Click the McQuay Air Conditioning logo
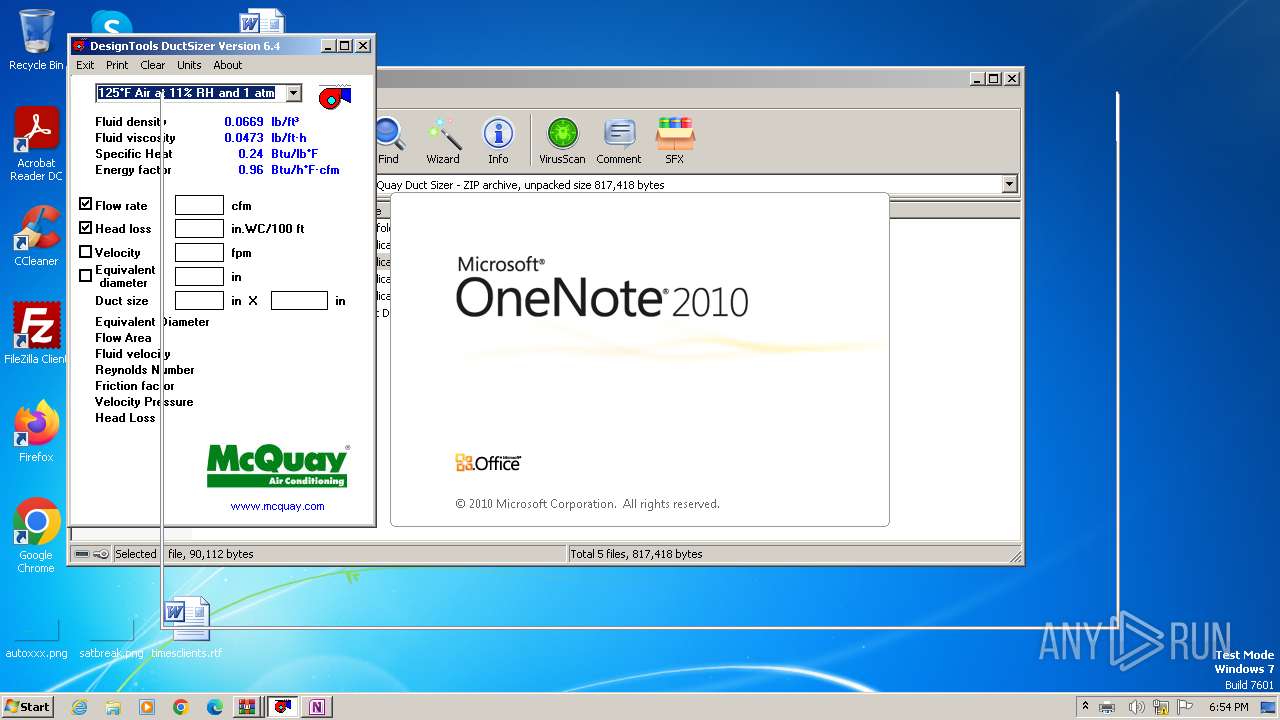The height and width of the screenshot is (720, 1280). pos(278,467)
